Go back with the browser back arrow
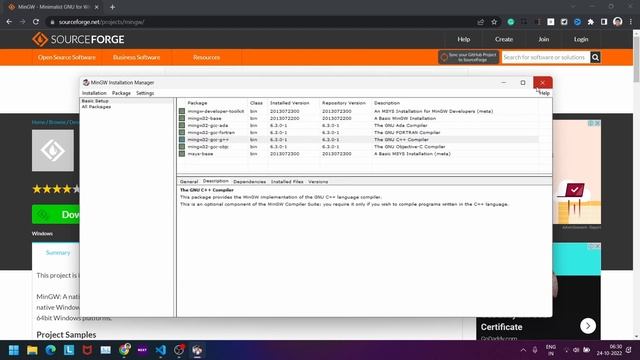The width and height of the screenshot is (640, 360). coord(9,22)
